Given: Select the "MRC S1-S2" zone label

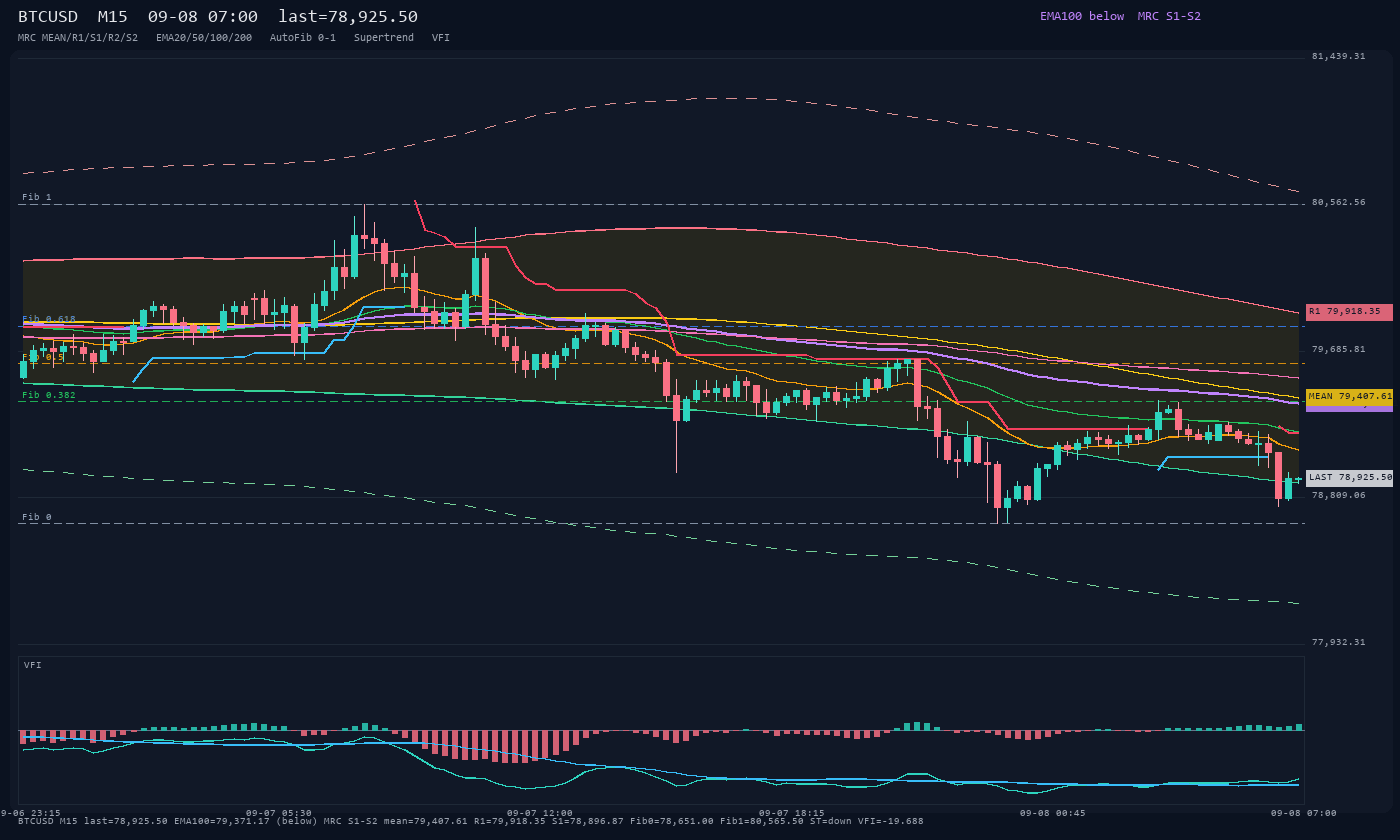Looking at the screenshot, I should click(1169, 16).
